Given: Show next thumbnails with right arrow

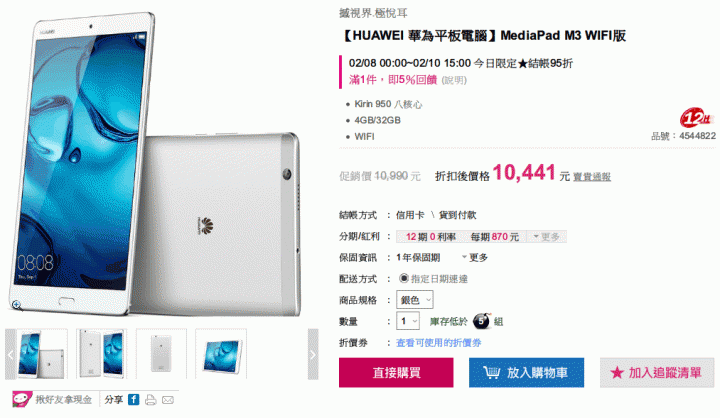Looking at the screenshot, I should coord(313,354).
